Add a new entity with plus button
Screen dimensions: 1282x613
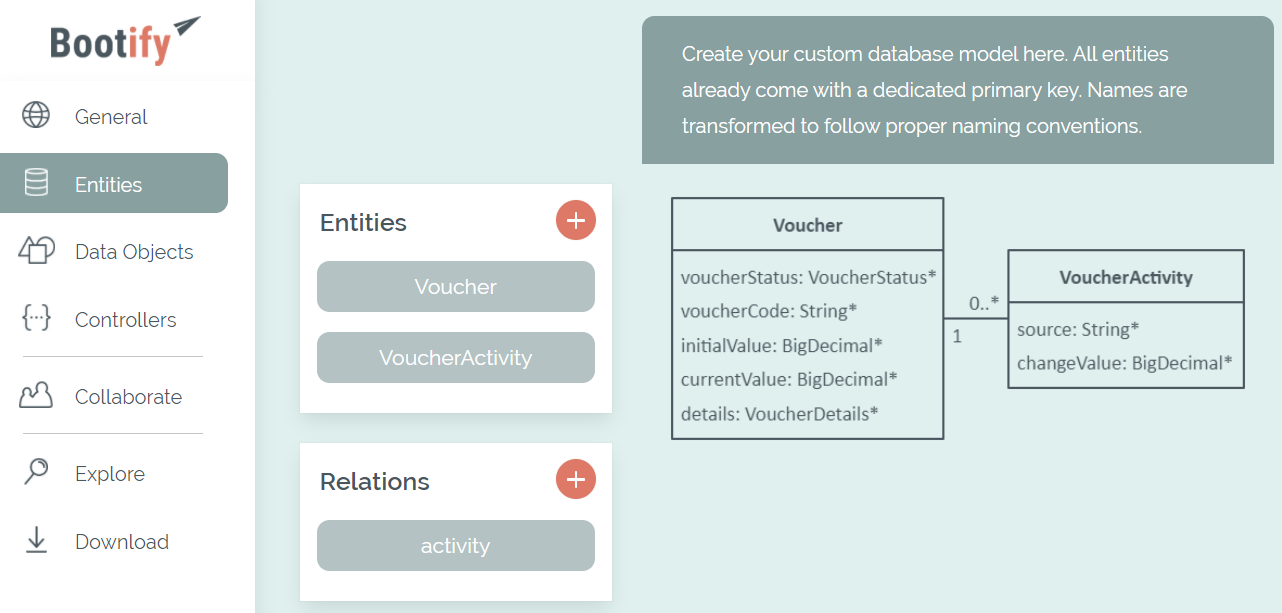(x=575, y=220)
